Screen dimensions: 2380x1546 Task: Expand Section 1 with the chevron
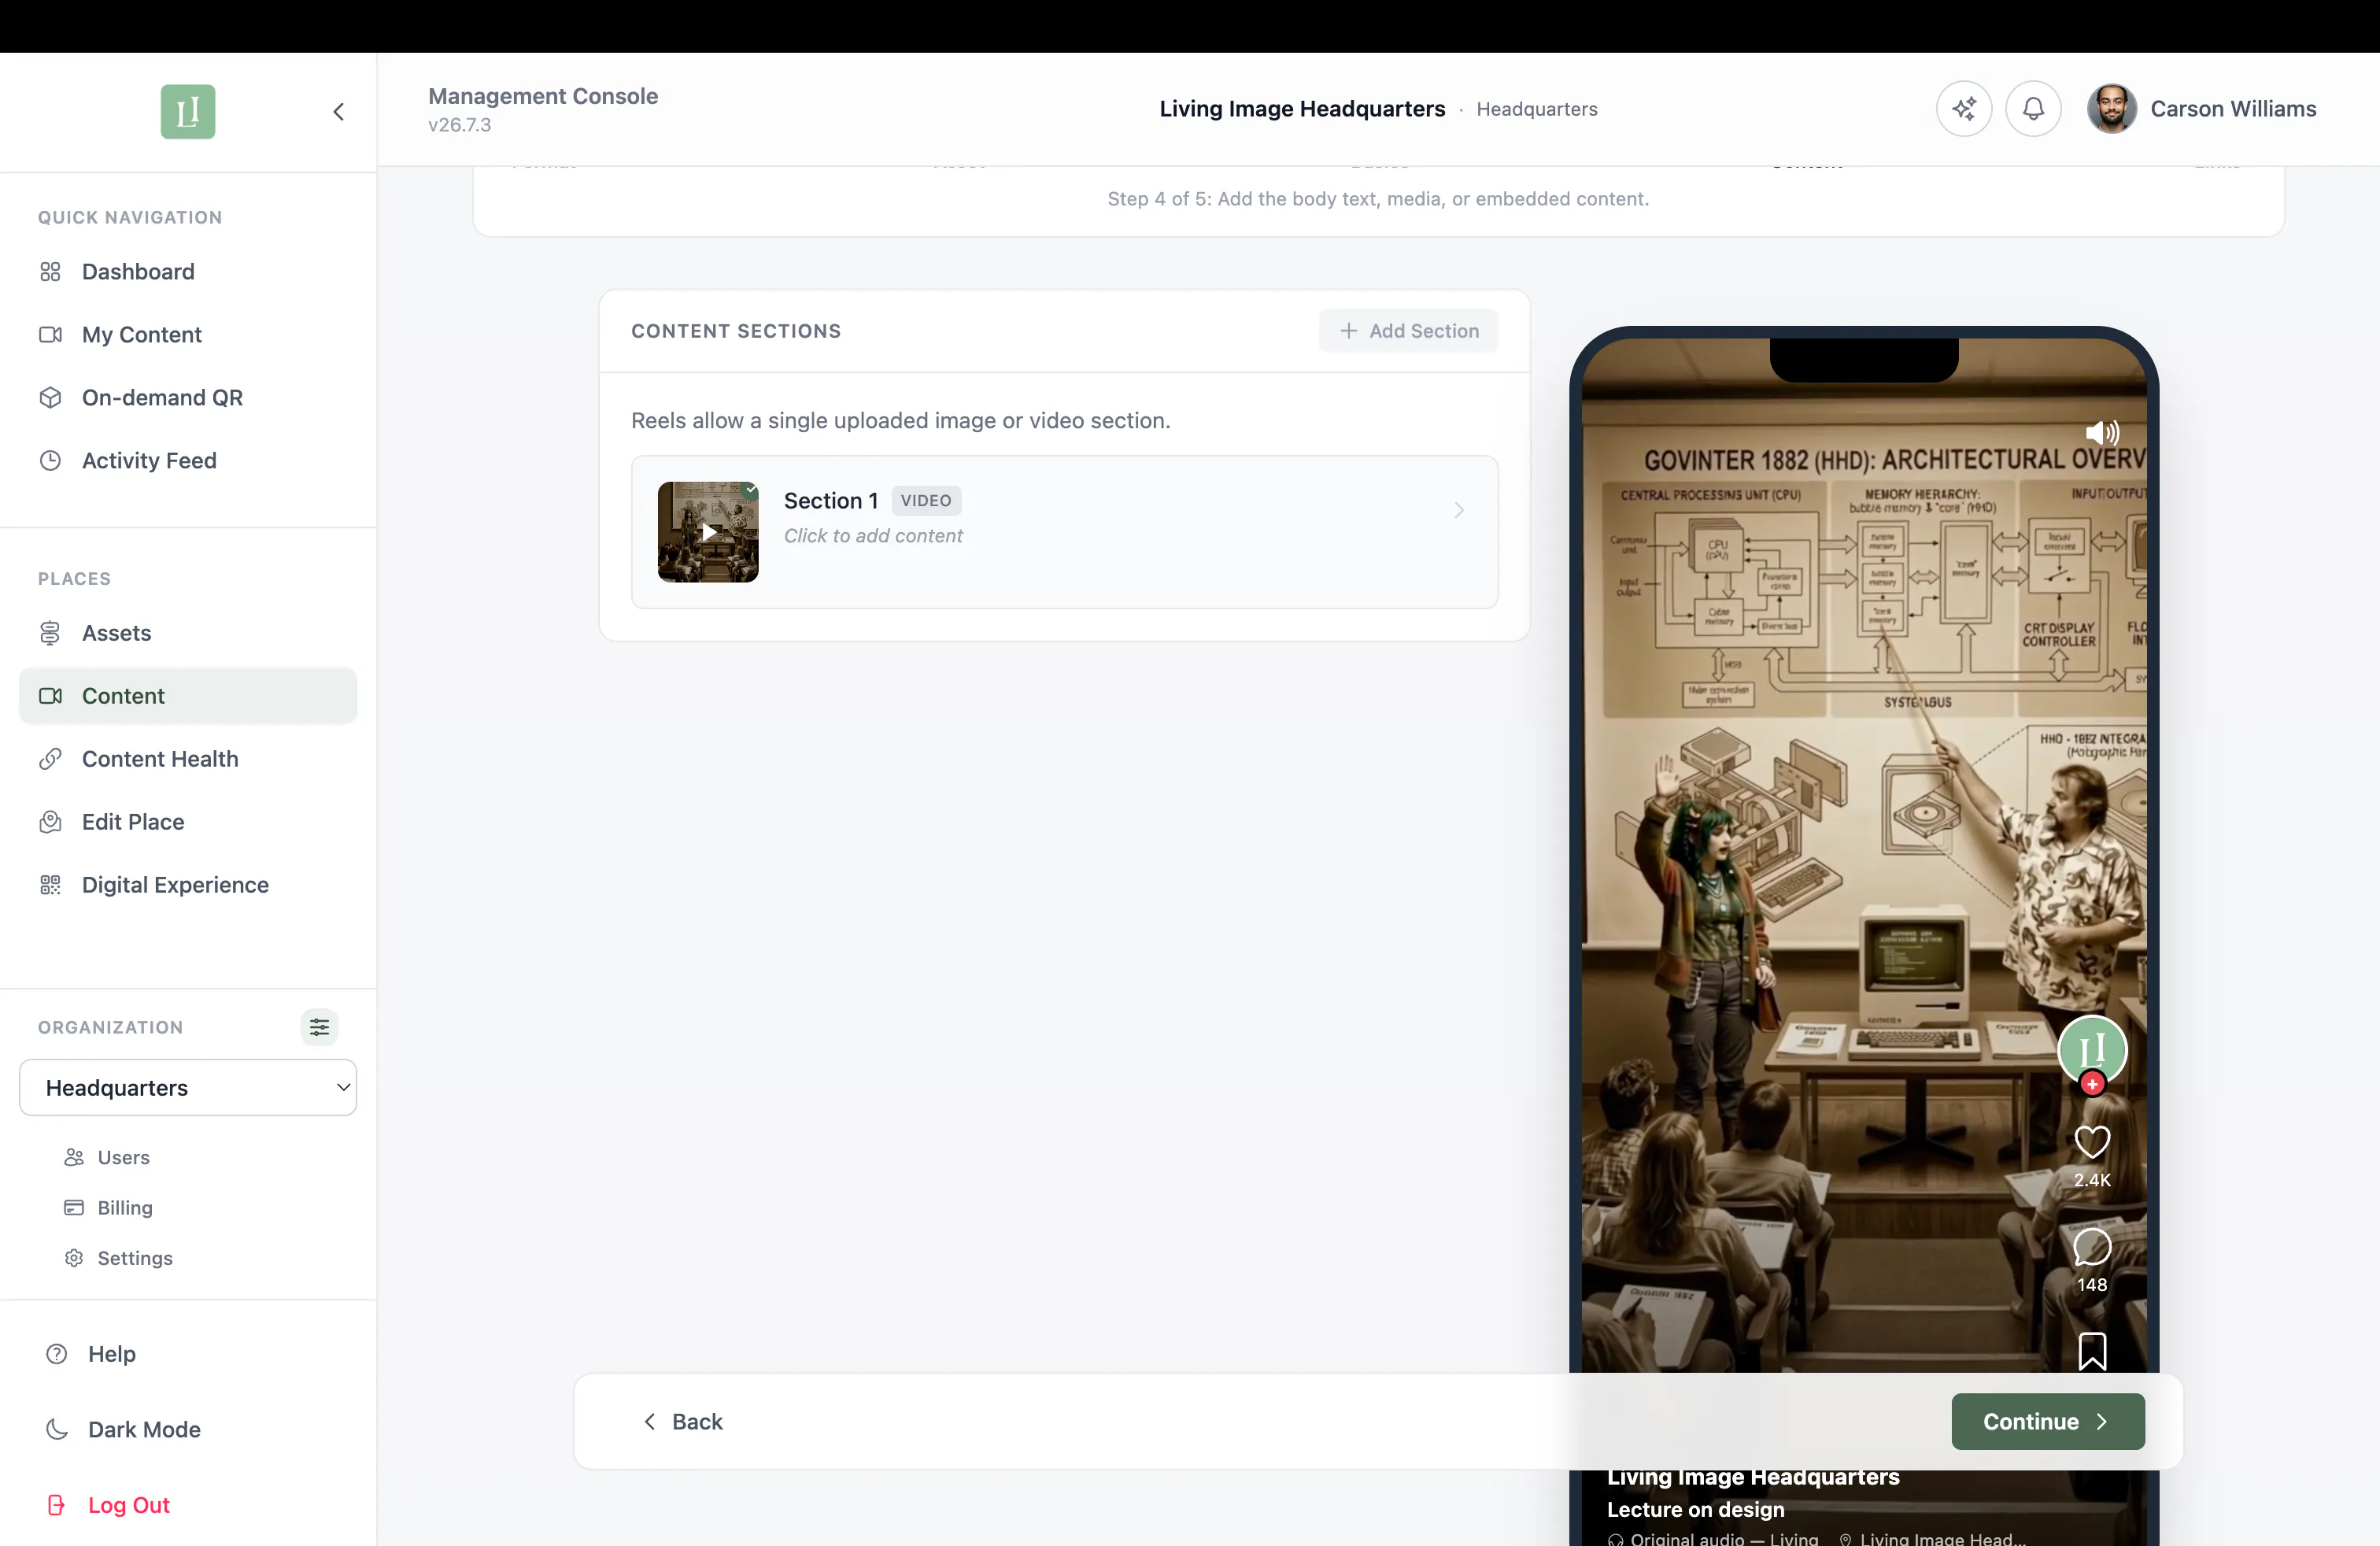pyautogui.click(x=1459, y=510)
